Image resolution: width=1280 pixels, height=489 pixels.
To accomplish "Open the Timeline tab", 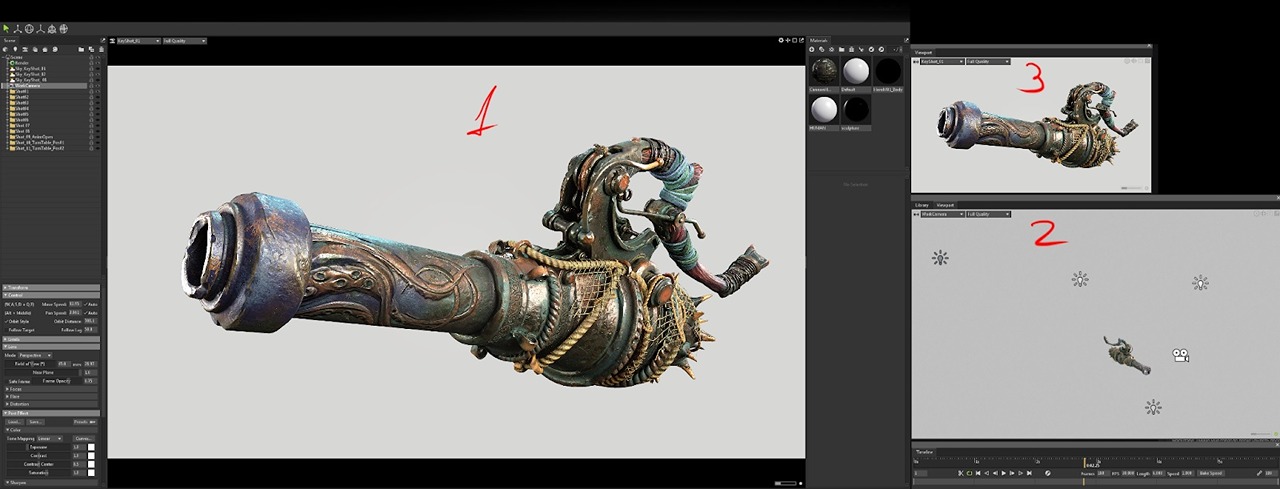I will pyautogui.click(x=925, y=452).
